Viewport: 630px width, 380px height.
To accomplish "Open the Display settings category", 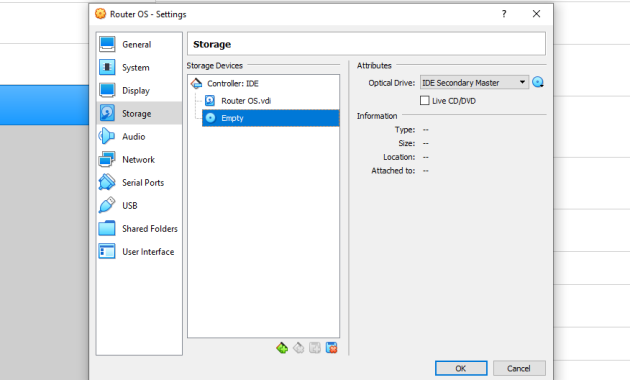I will [139, 90].
